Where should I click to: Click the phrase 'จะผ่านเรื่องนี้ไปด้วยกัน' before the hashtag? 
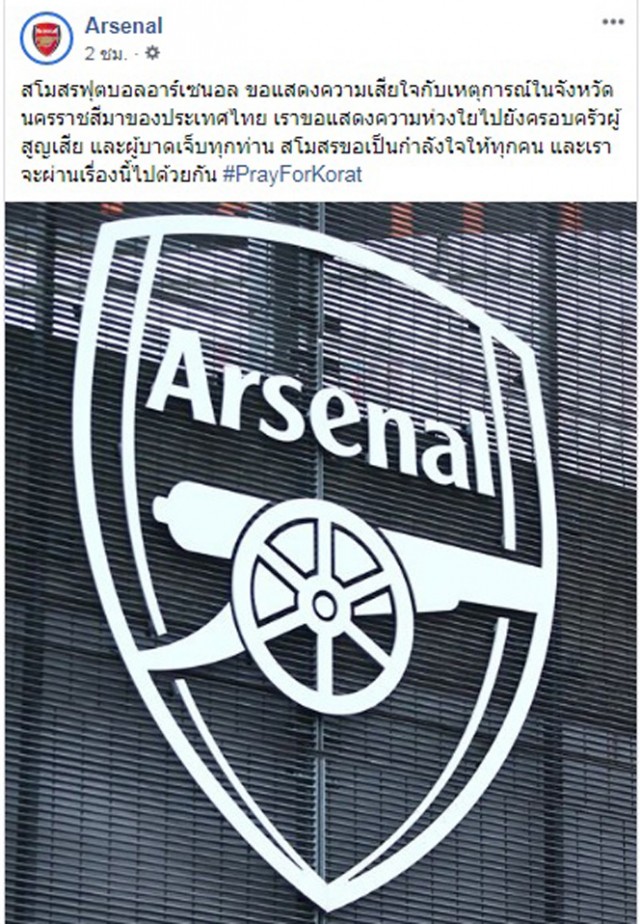click(x=119, y=176)
